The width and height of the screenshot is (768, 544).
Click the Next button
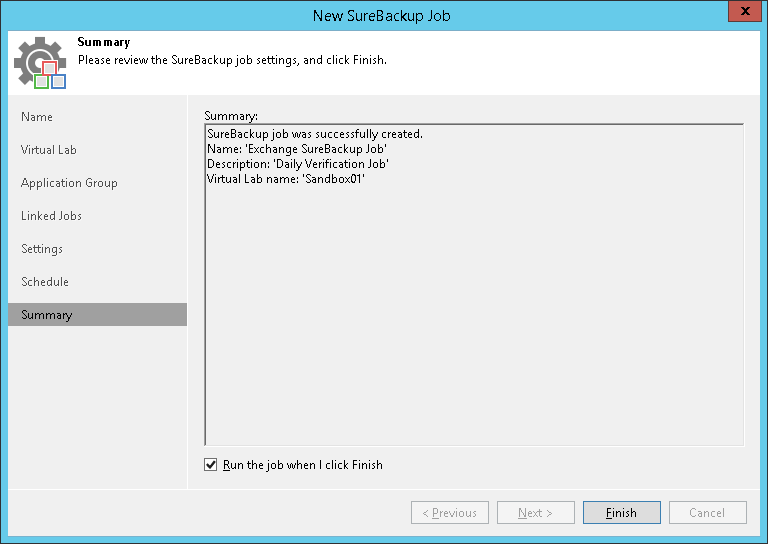535,513
